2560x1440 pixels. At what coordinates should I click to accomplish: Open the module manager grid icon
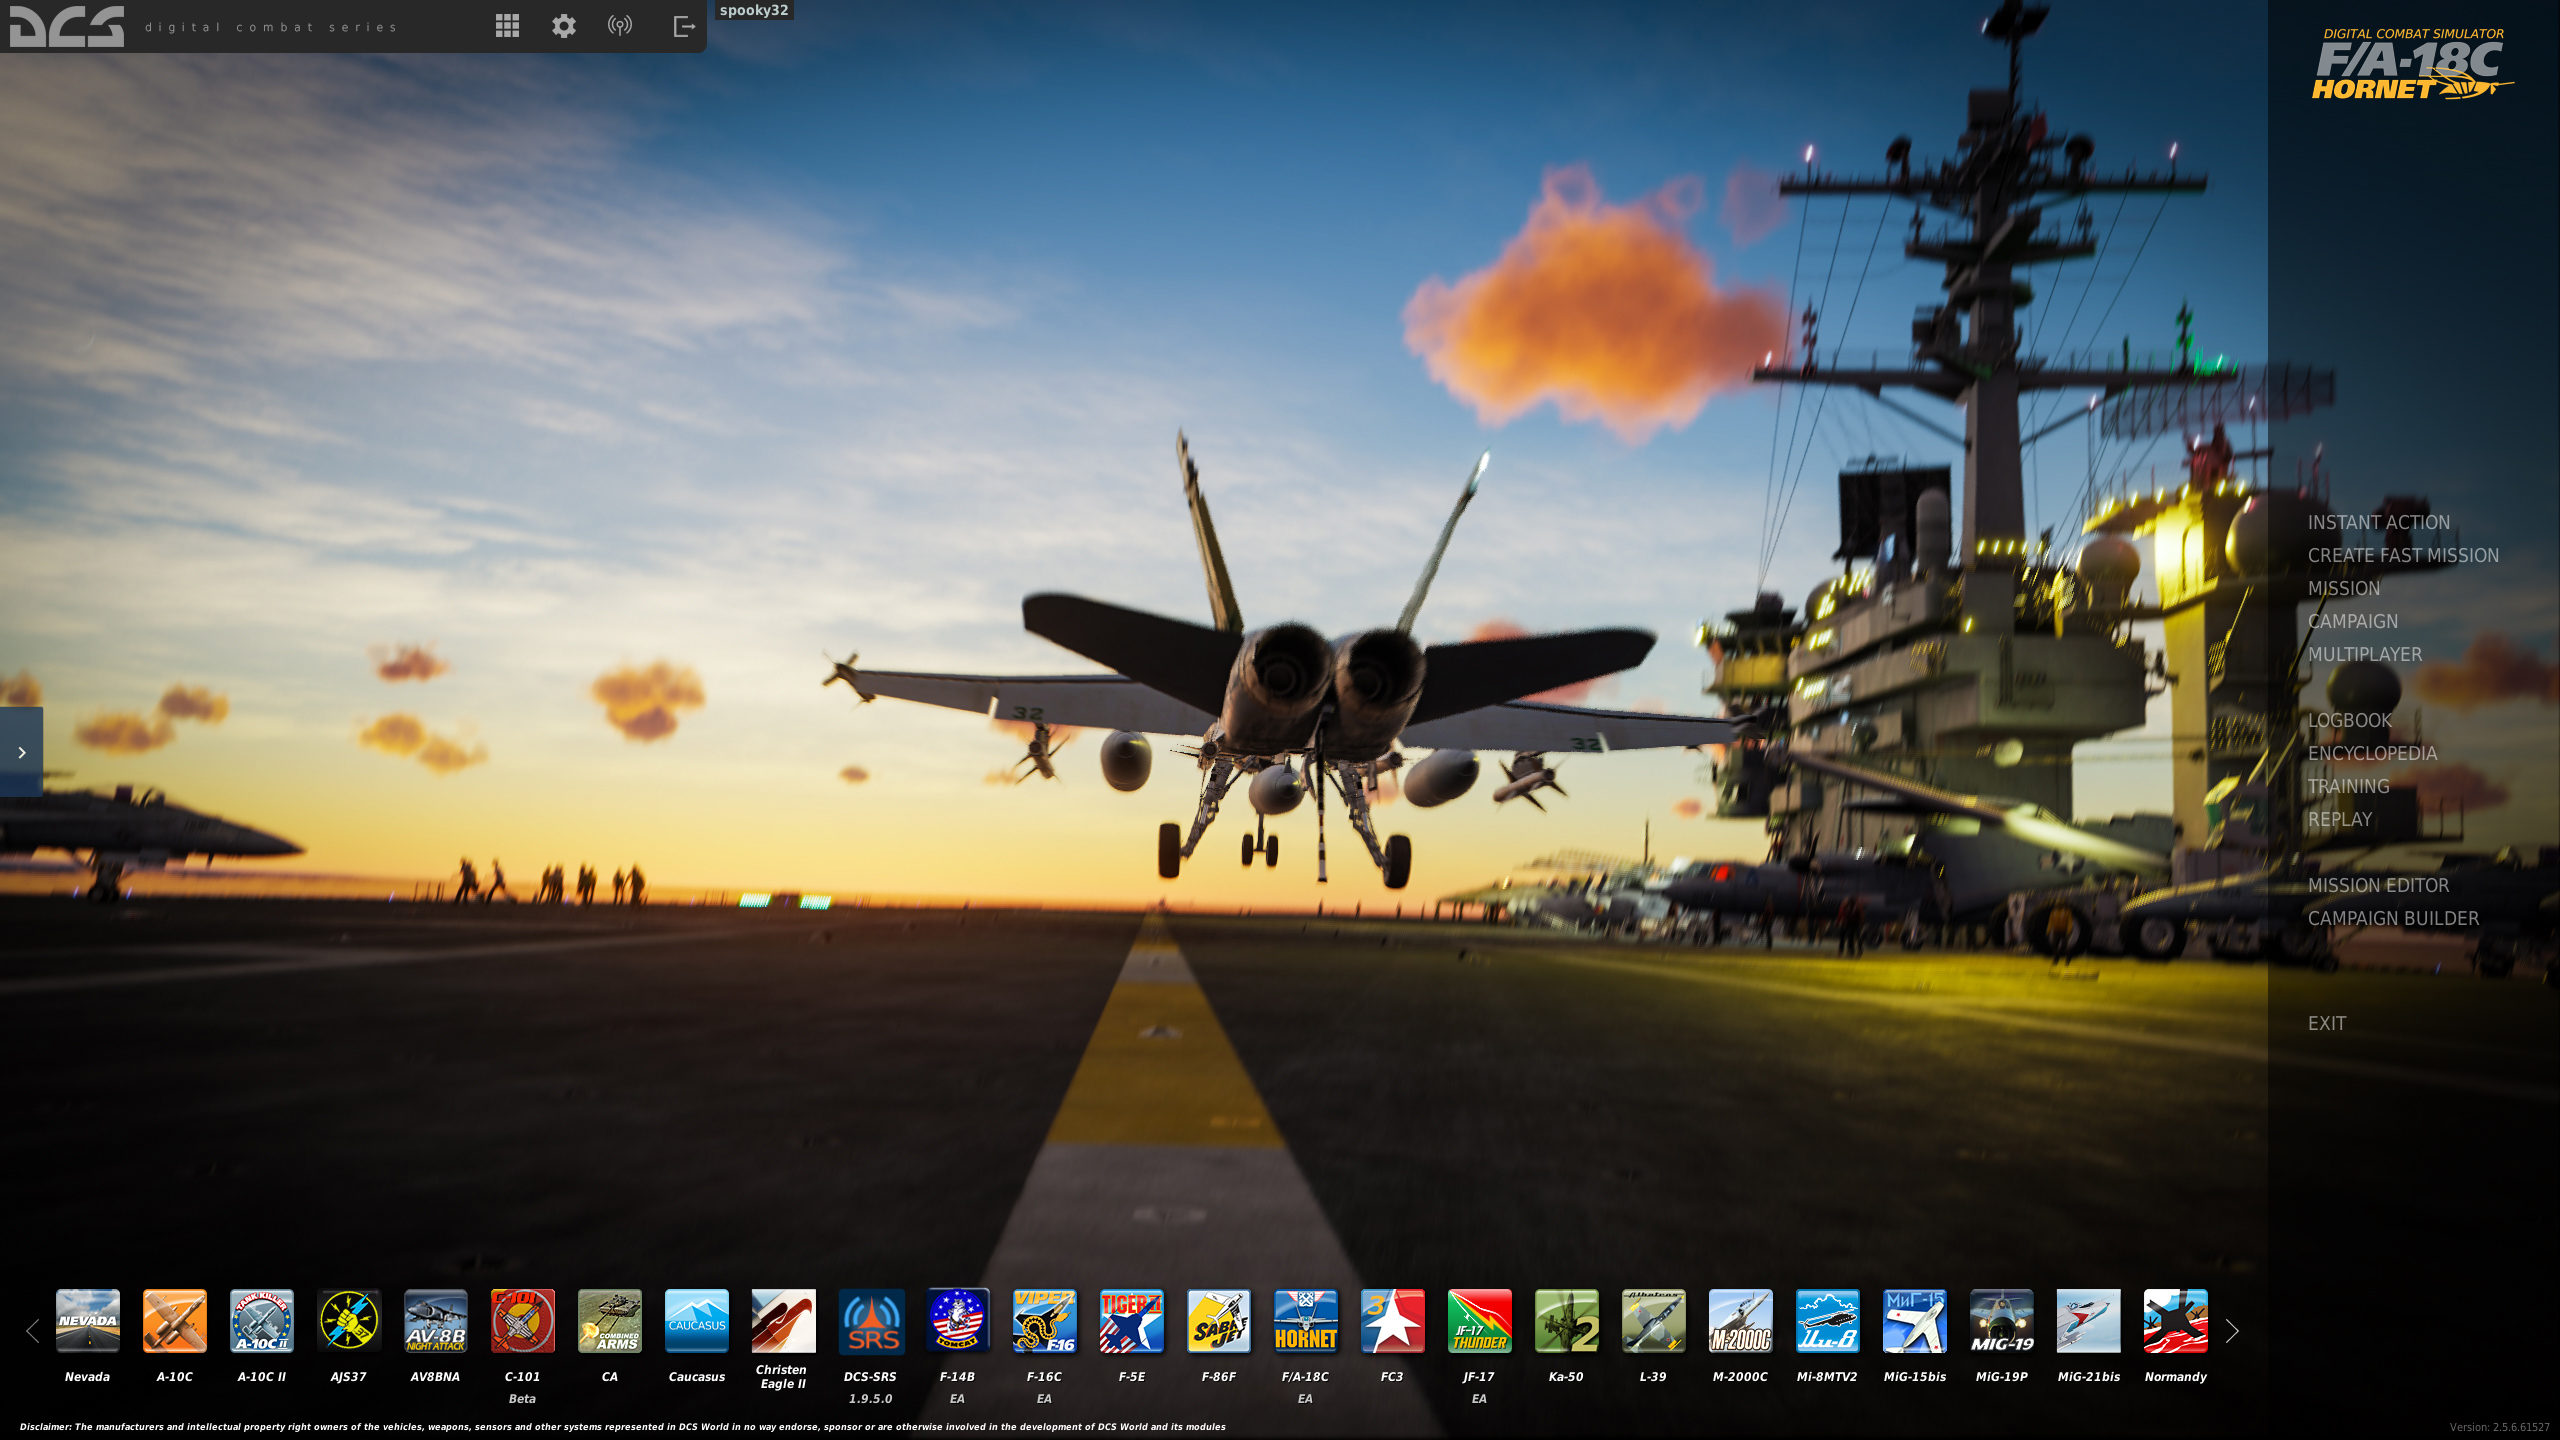[507, 26]
